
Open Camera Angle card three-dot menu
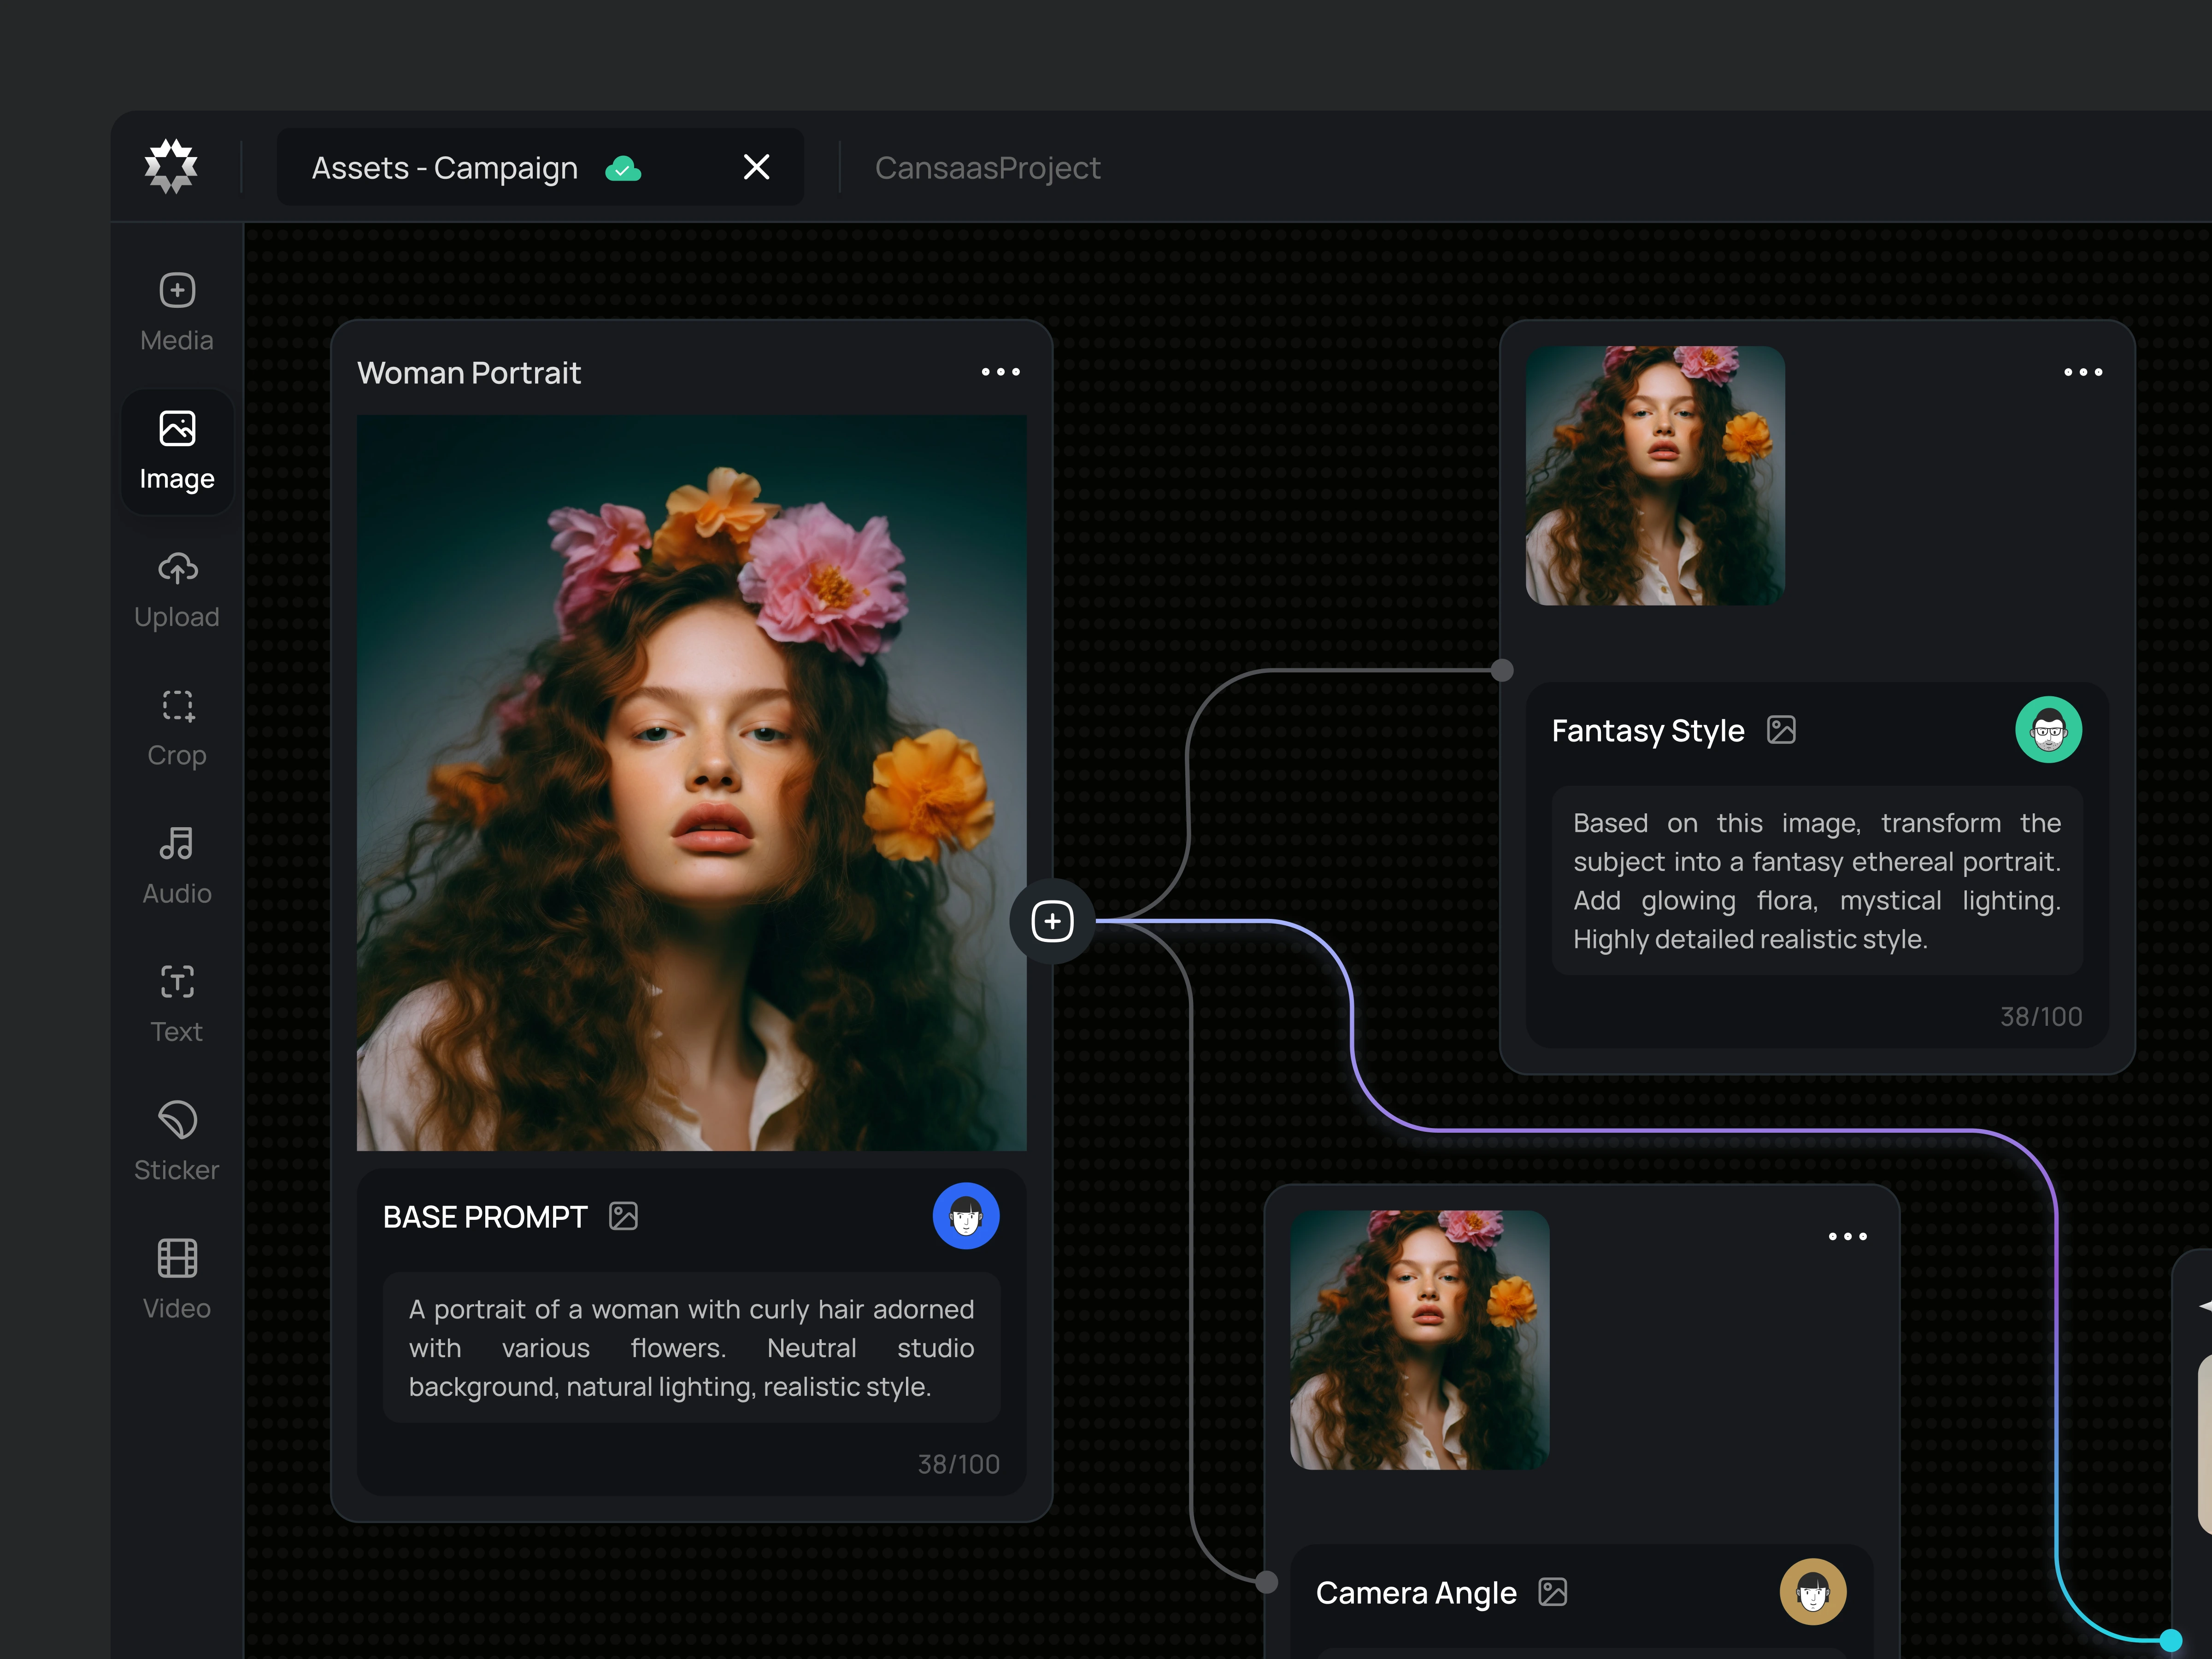pyautogui.click(x=1847, y=1237)
